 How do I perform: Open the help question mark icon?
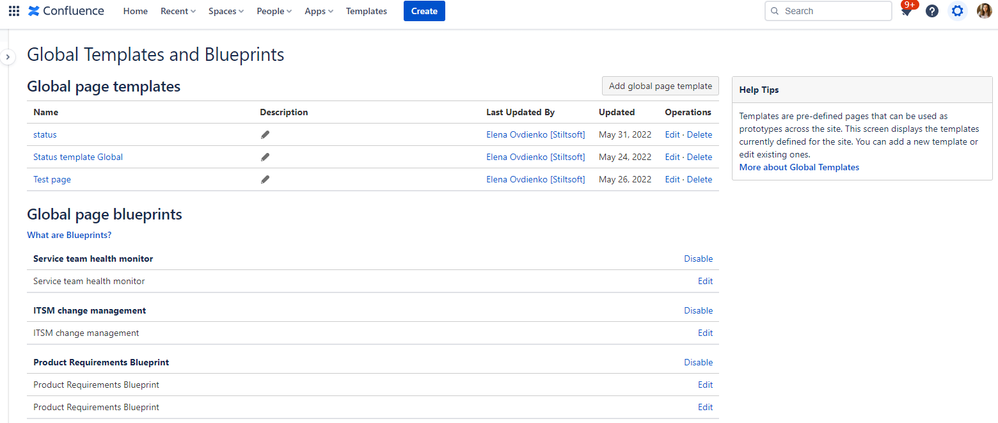coord(932,11)
